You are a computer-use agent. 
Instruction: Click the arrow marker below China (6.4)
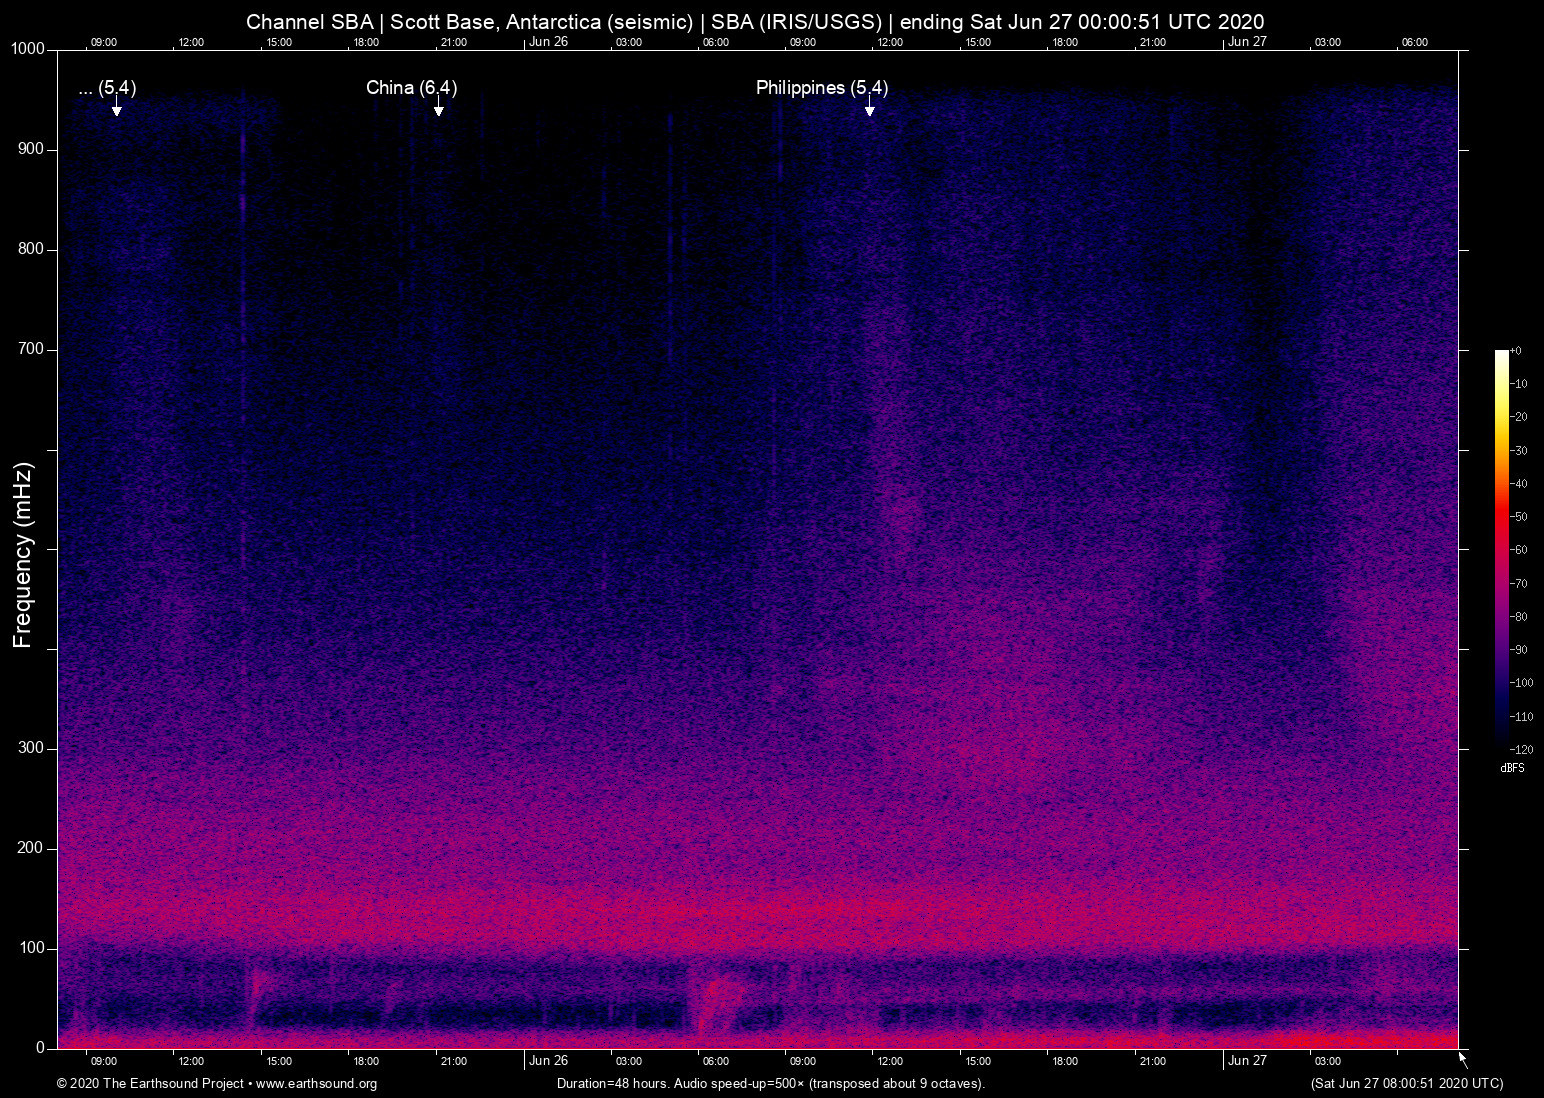point(438,108)
